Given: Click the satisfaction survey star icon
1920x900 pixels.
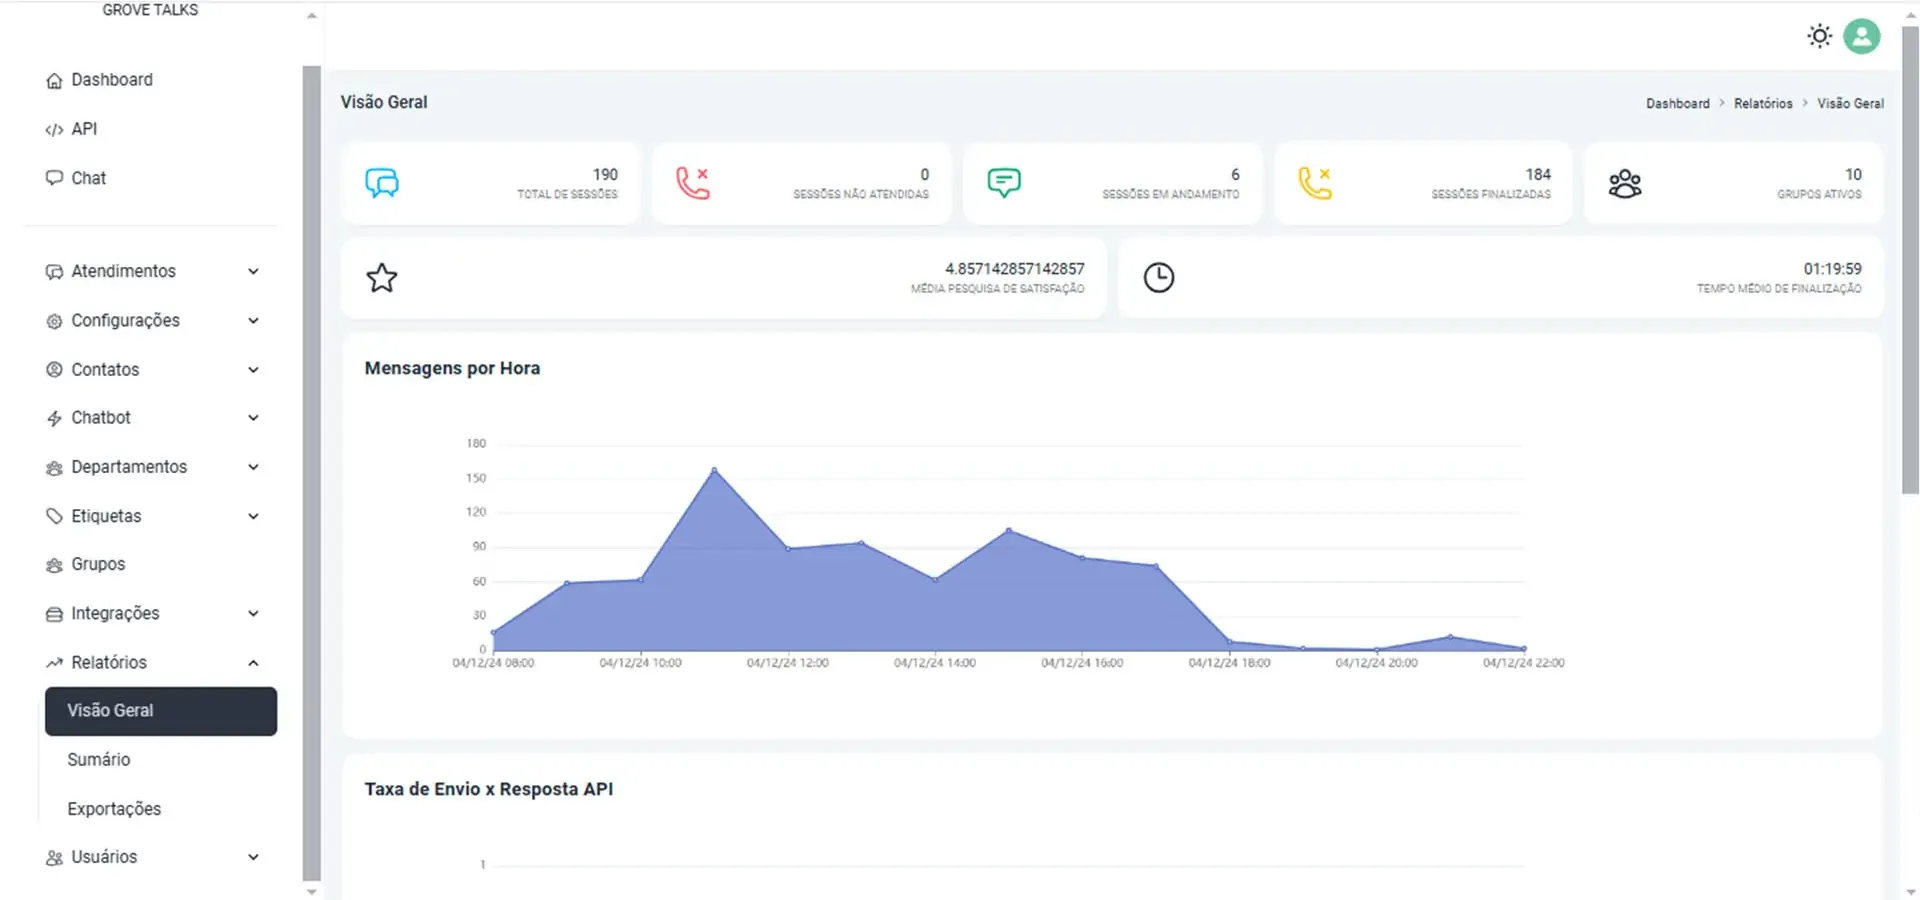Looking at the screenshot, I should point(382,278).
